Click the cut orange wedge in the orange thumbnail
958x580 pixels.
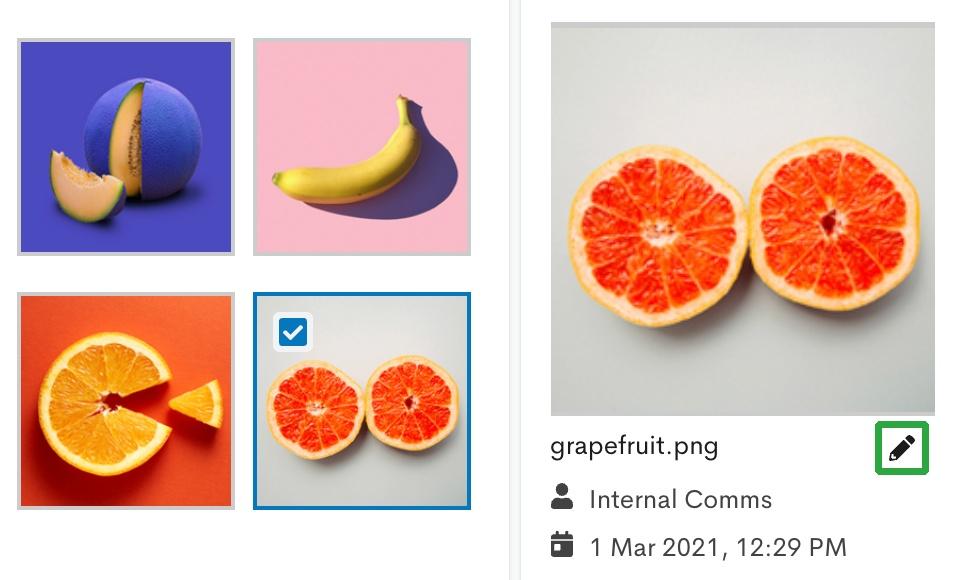click(197, 403)
